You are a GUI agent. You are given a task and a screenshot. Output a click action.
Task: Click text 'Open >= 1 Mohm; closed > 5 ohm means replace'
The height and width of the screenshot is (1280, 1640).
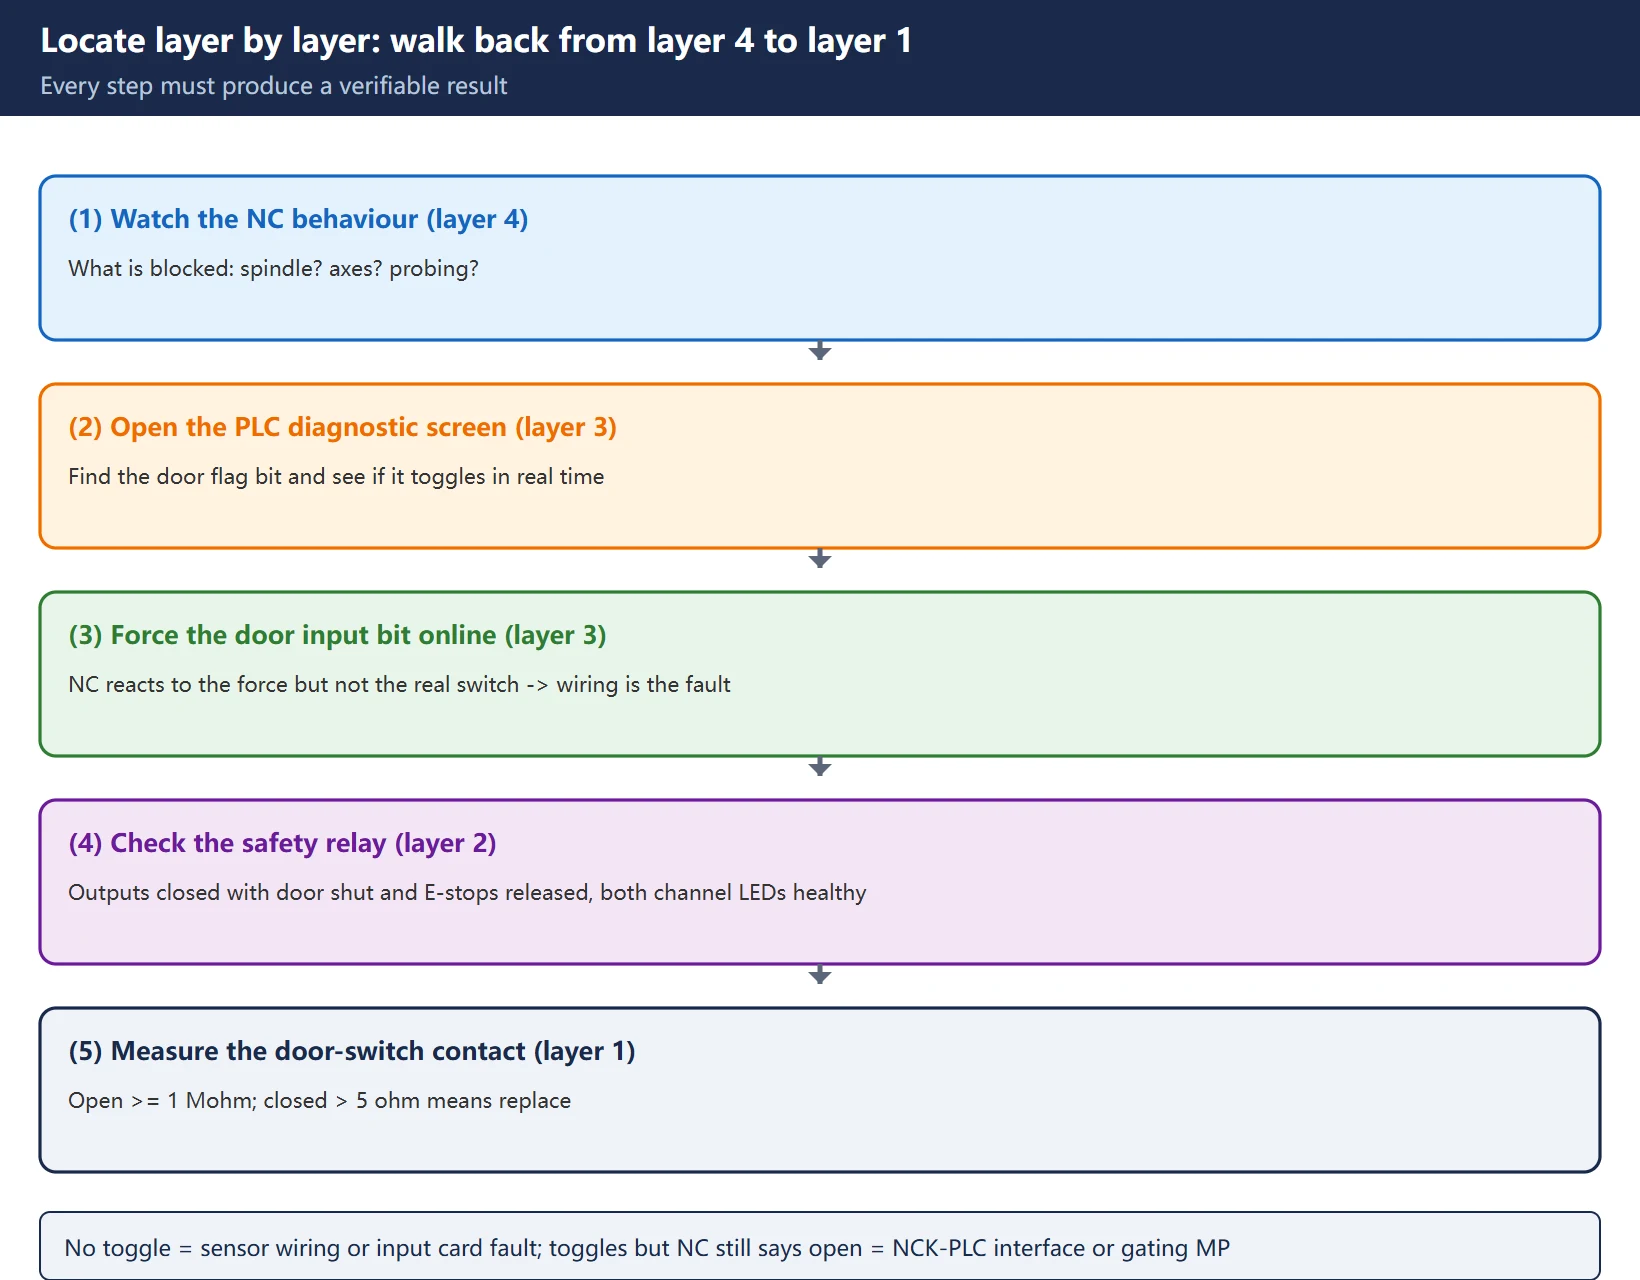pos(319,1101)
